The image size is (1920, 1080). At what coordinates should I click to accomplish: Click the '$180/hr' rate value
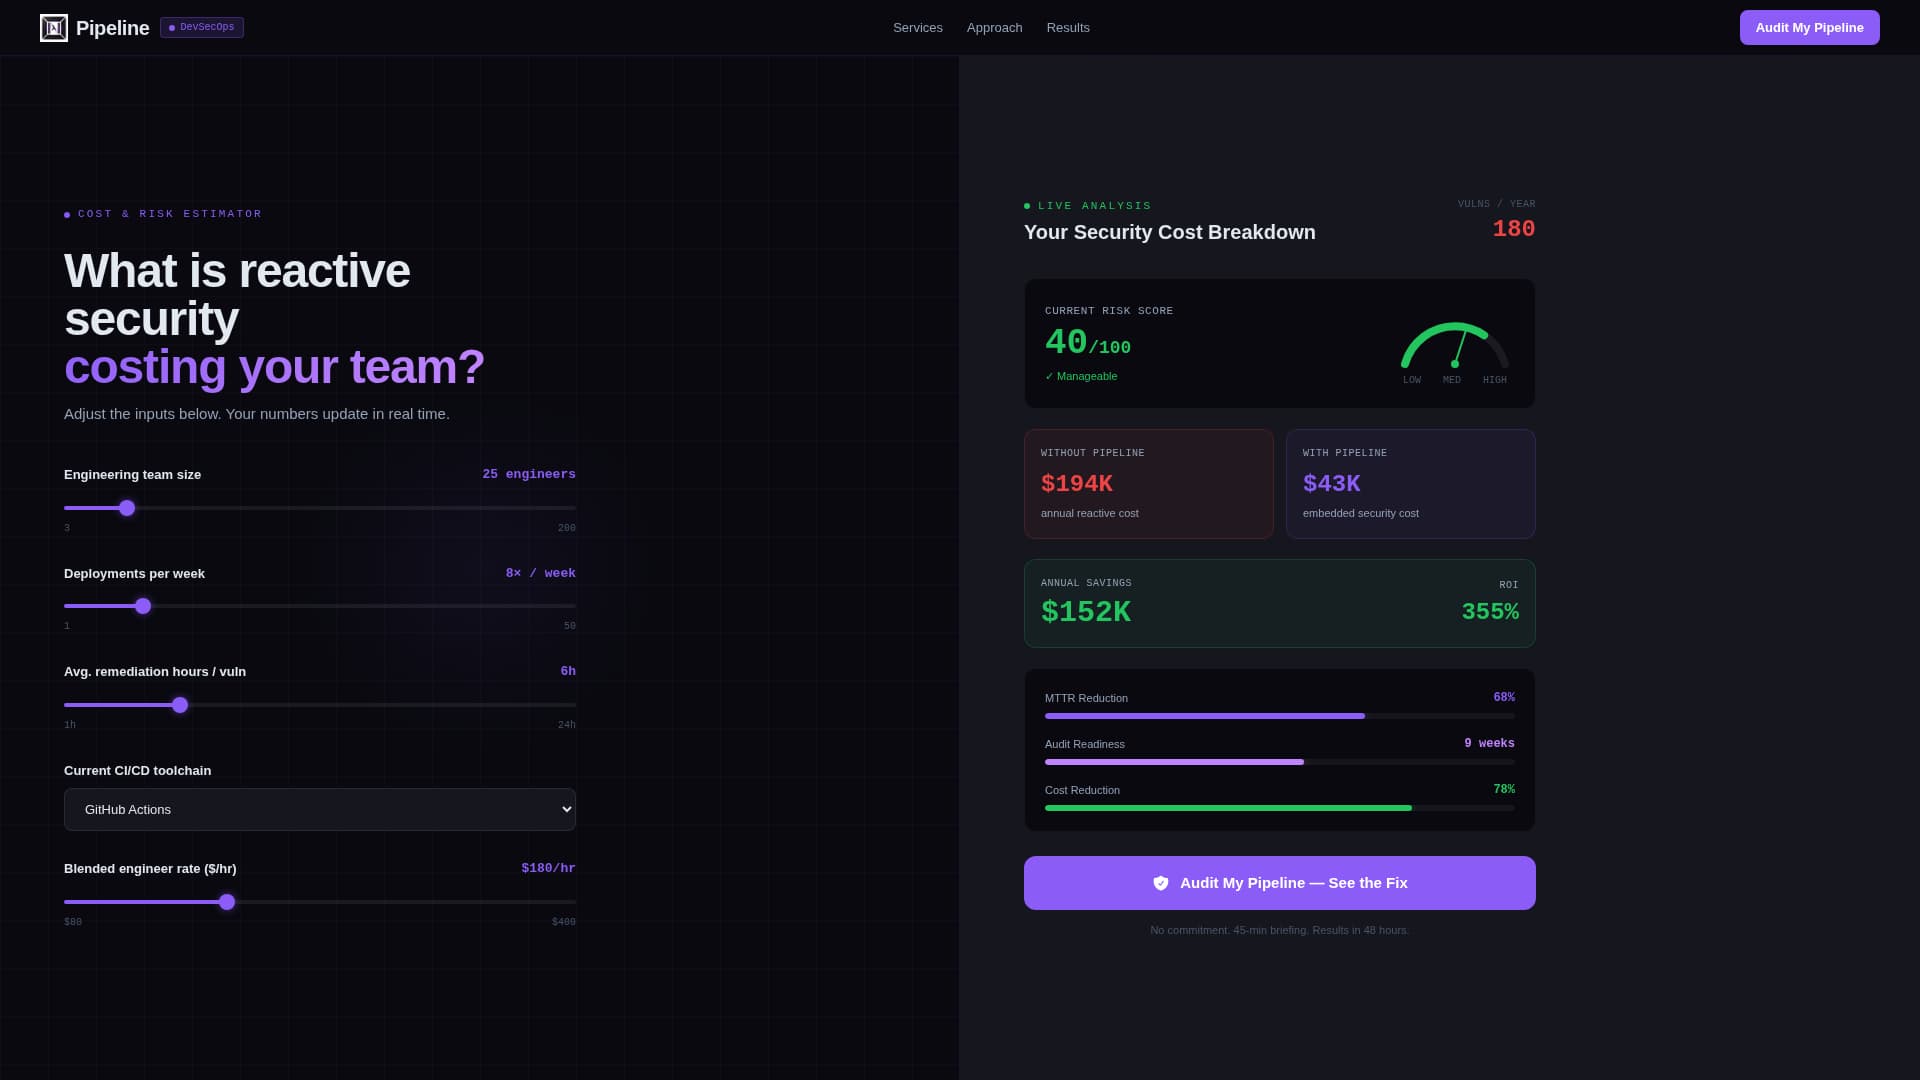pyautogui.click(x=548, y=868)
